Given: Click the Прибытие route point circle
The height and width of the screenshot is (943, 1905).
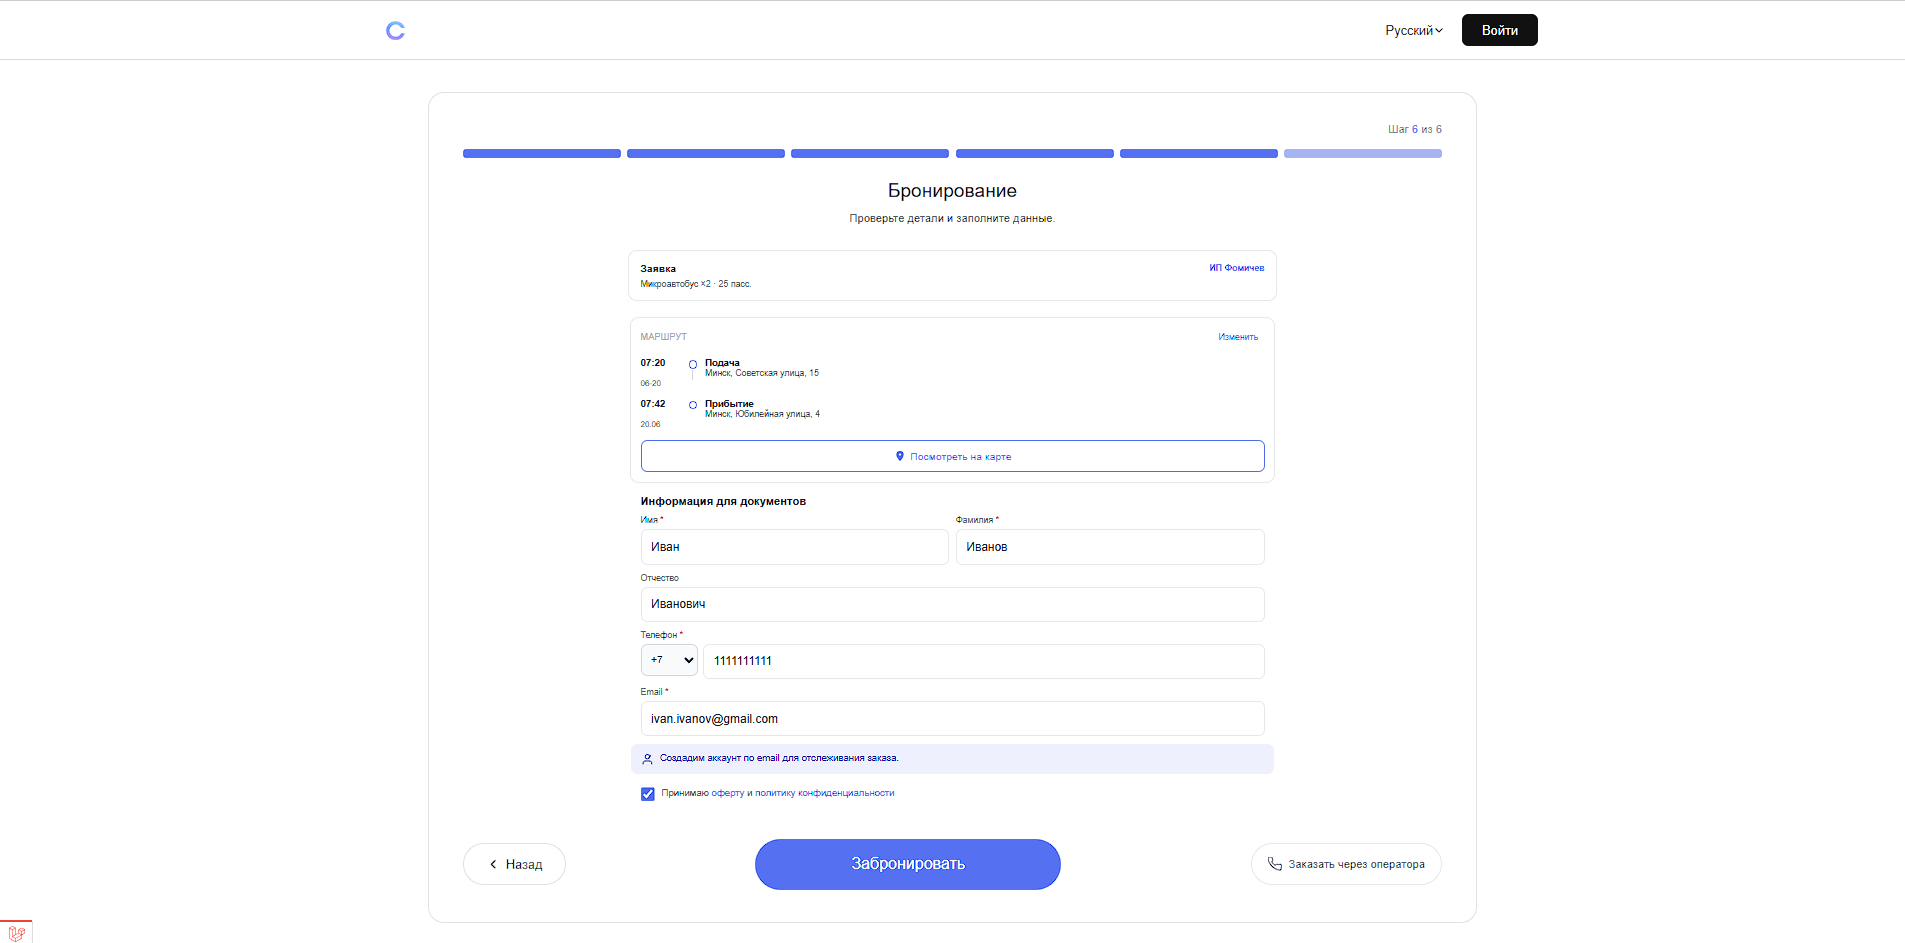Looking at the screenshot, I should (x=693, y=405).
